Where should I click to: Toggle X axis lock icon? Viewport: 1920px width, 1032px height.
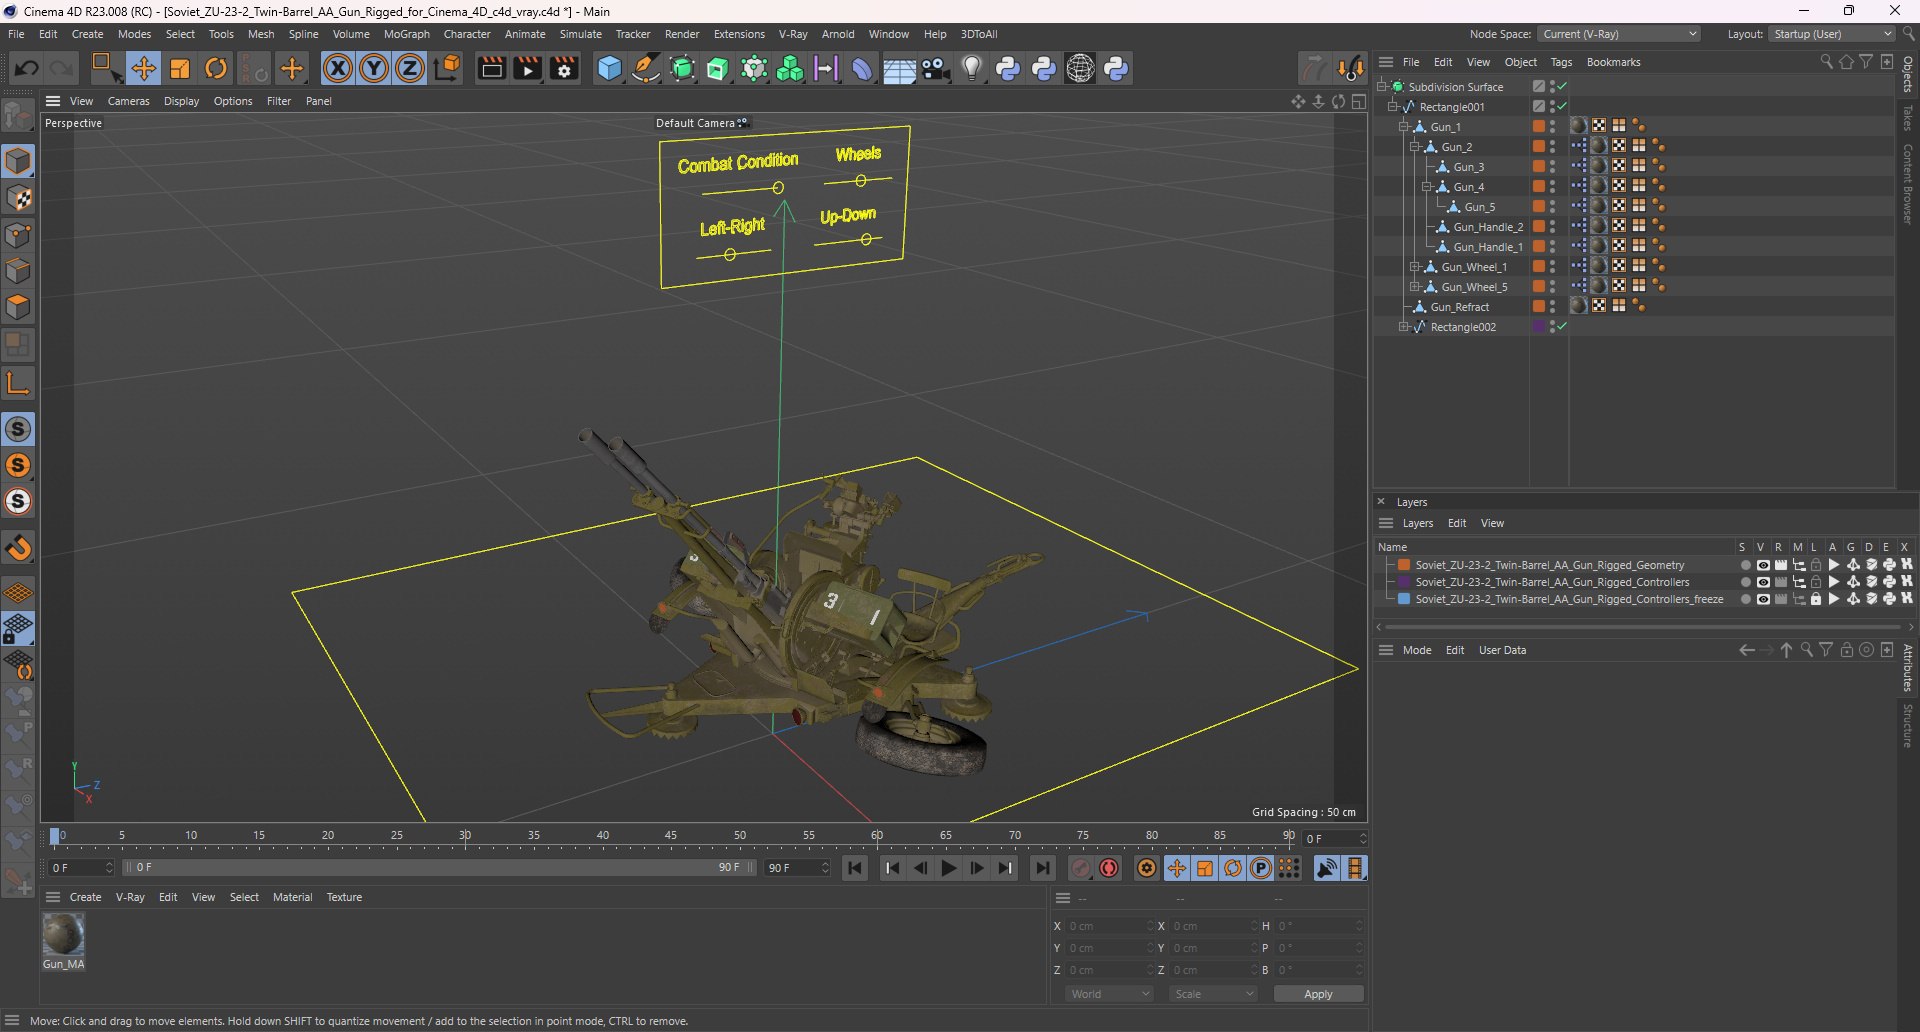tap(338, 68)
